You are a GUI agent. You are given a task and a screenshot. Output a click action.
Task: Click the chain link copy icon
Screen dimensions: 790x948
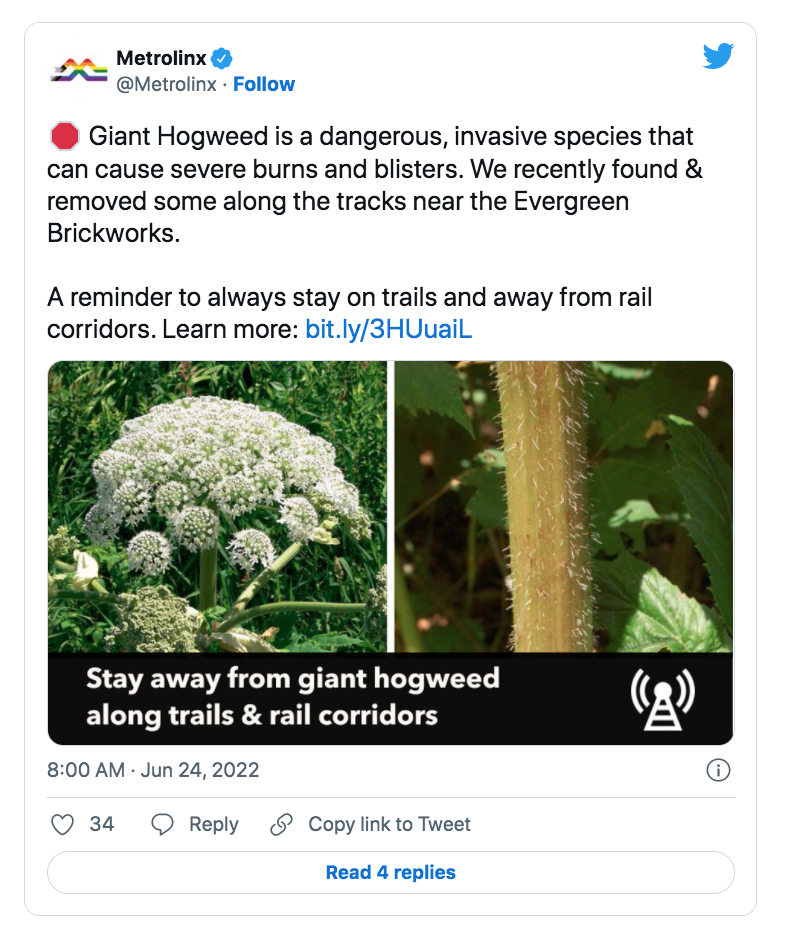point(282,825)
